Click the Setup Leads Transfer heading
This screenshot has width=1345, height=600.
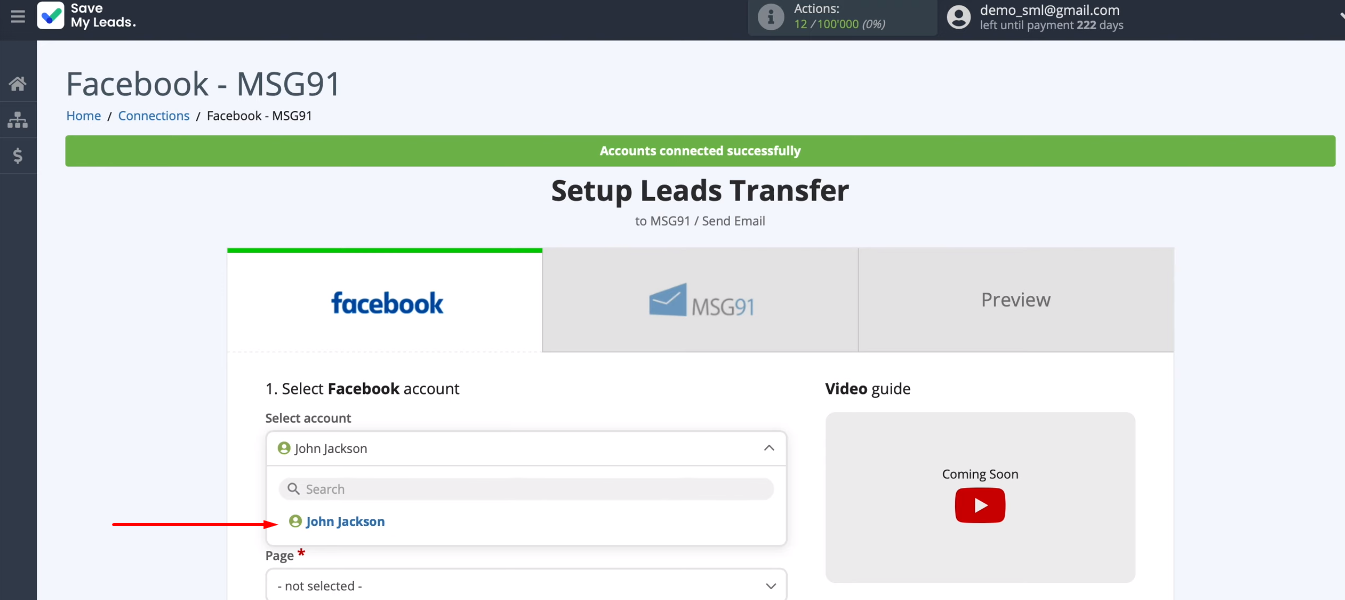pos(700,190)
